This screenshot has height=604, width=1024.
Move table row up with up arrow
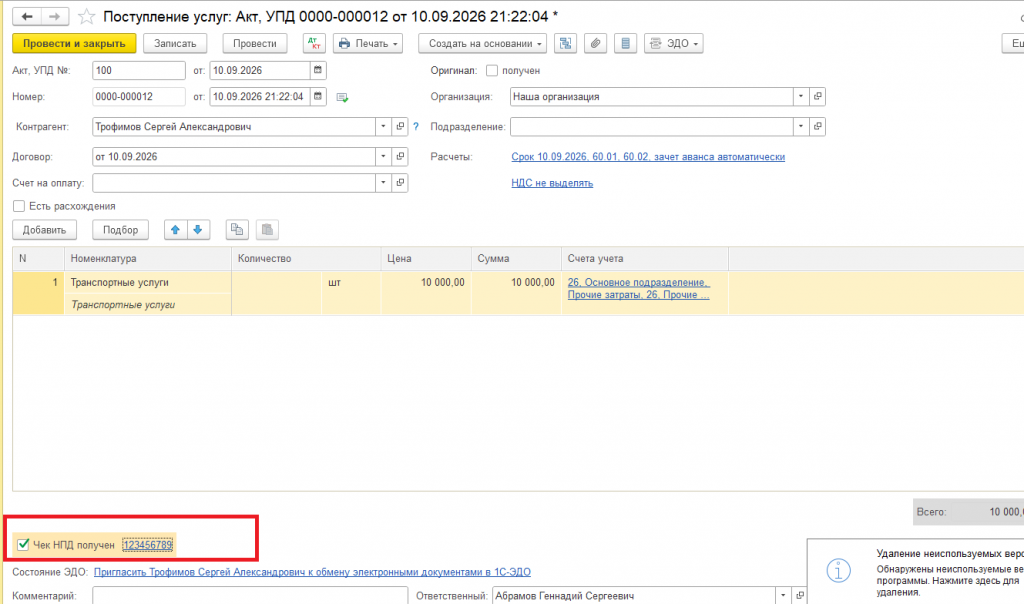(x=175, y=230)
